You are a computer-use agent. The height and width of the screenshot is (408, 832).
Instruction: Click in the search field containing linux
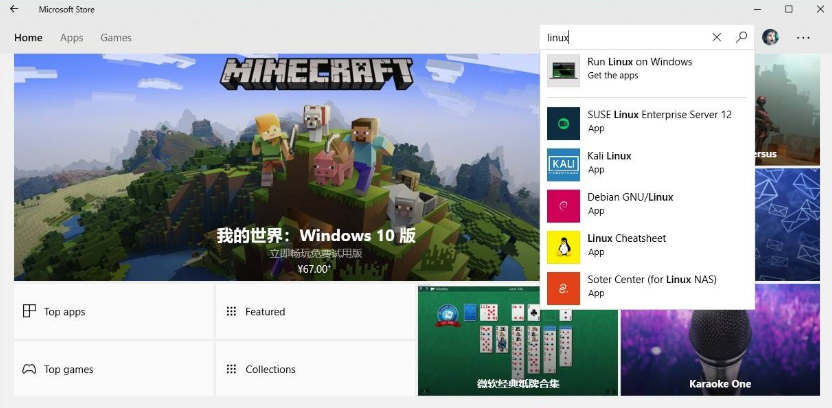pos(626,37)
